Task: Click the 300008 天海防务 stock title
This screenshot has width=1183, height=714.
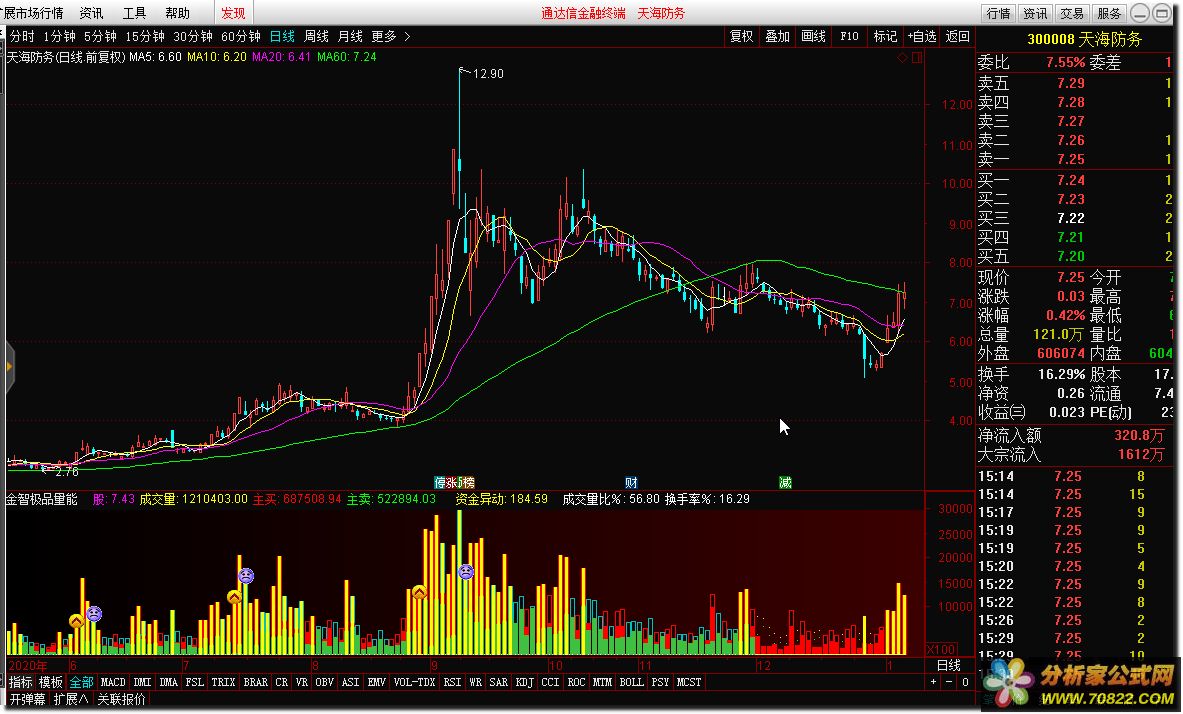Action: 1084,39
